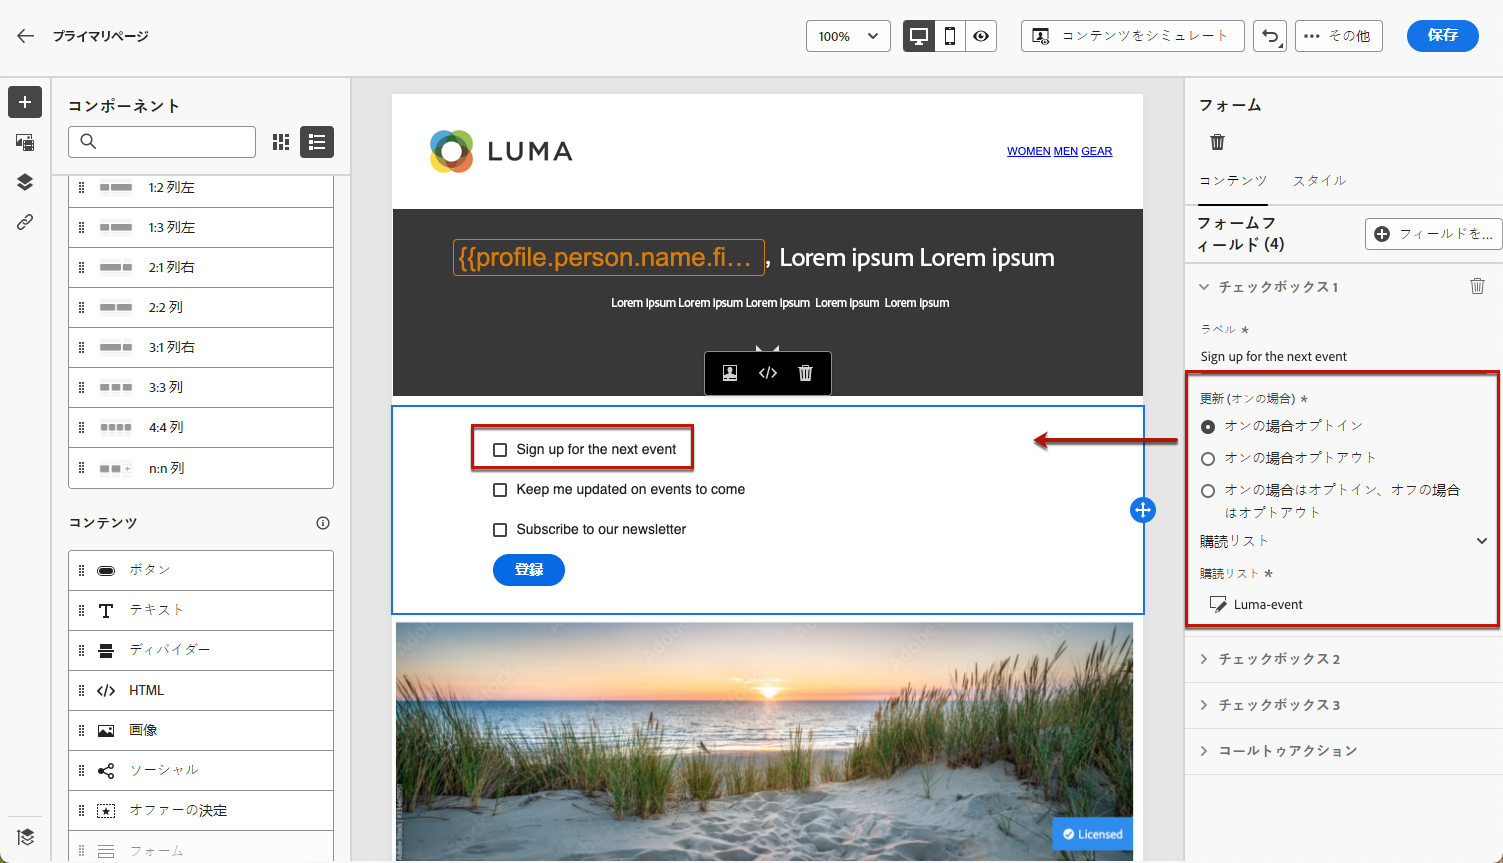Open the asset picker icon in the left sidebar
Viewport: 1503px width, 863px height.
[x=25, y=142]
